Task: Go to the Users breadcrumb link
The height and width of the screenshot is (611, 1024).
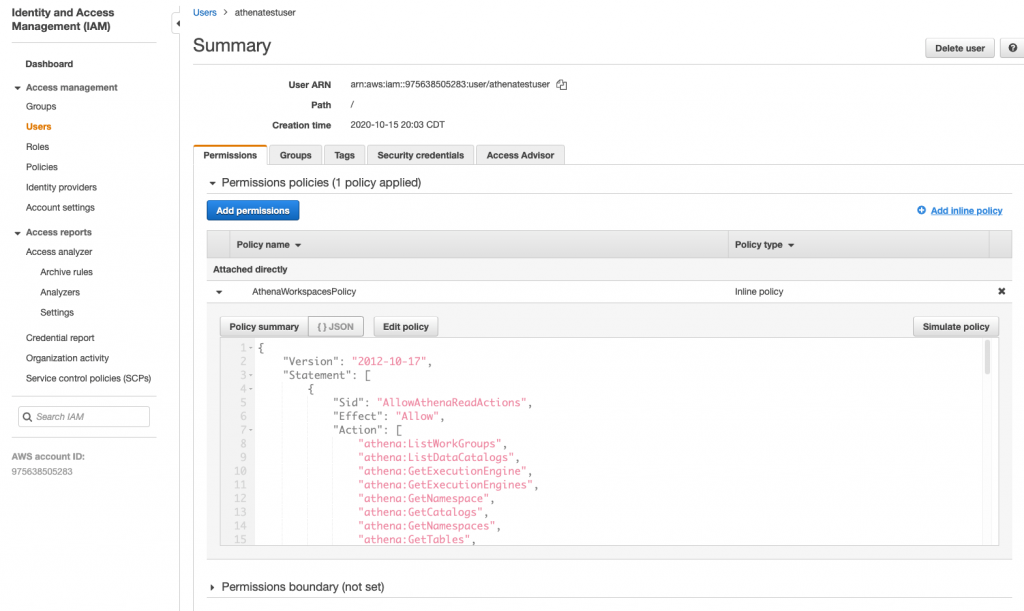Action: pyautogui.click(x=204, y=12)
